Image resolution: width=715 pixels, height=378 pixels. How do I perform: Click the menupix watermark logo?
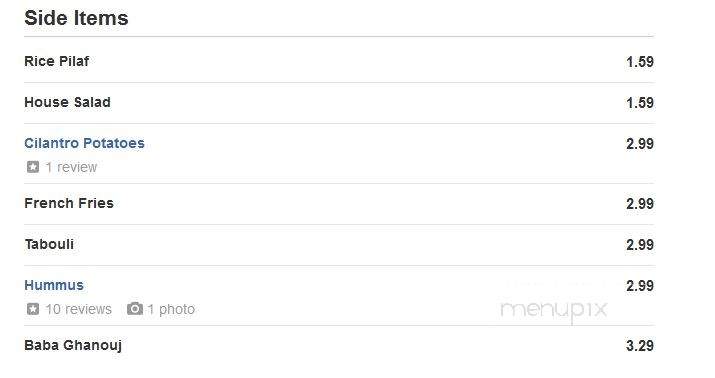554,310
